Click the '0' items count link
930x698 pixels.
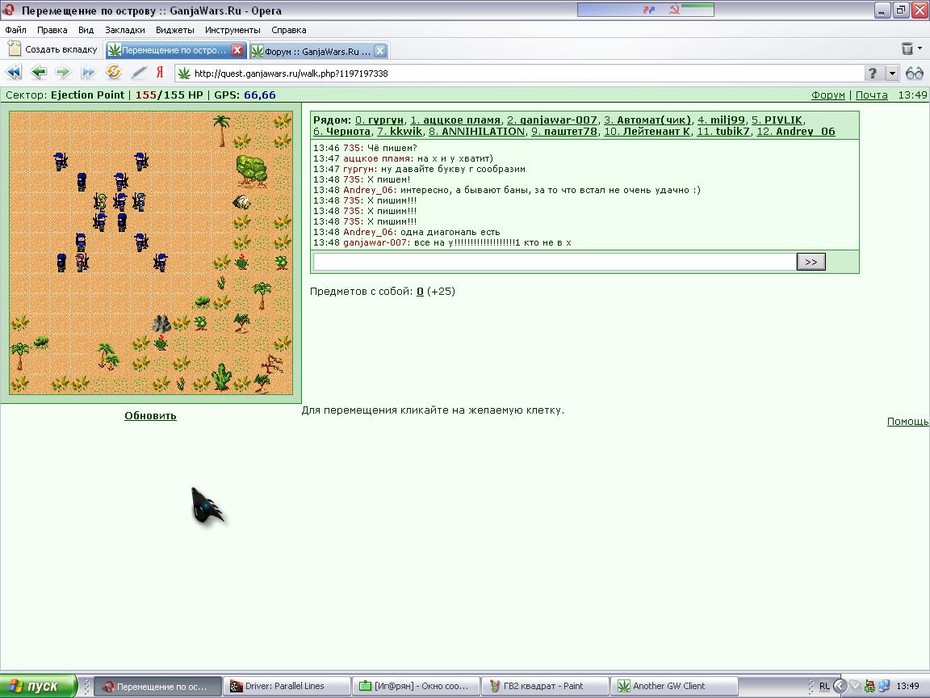click(x=420, y=292)
